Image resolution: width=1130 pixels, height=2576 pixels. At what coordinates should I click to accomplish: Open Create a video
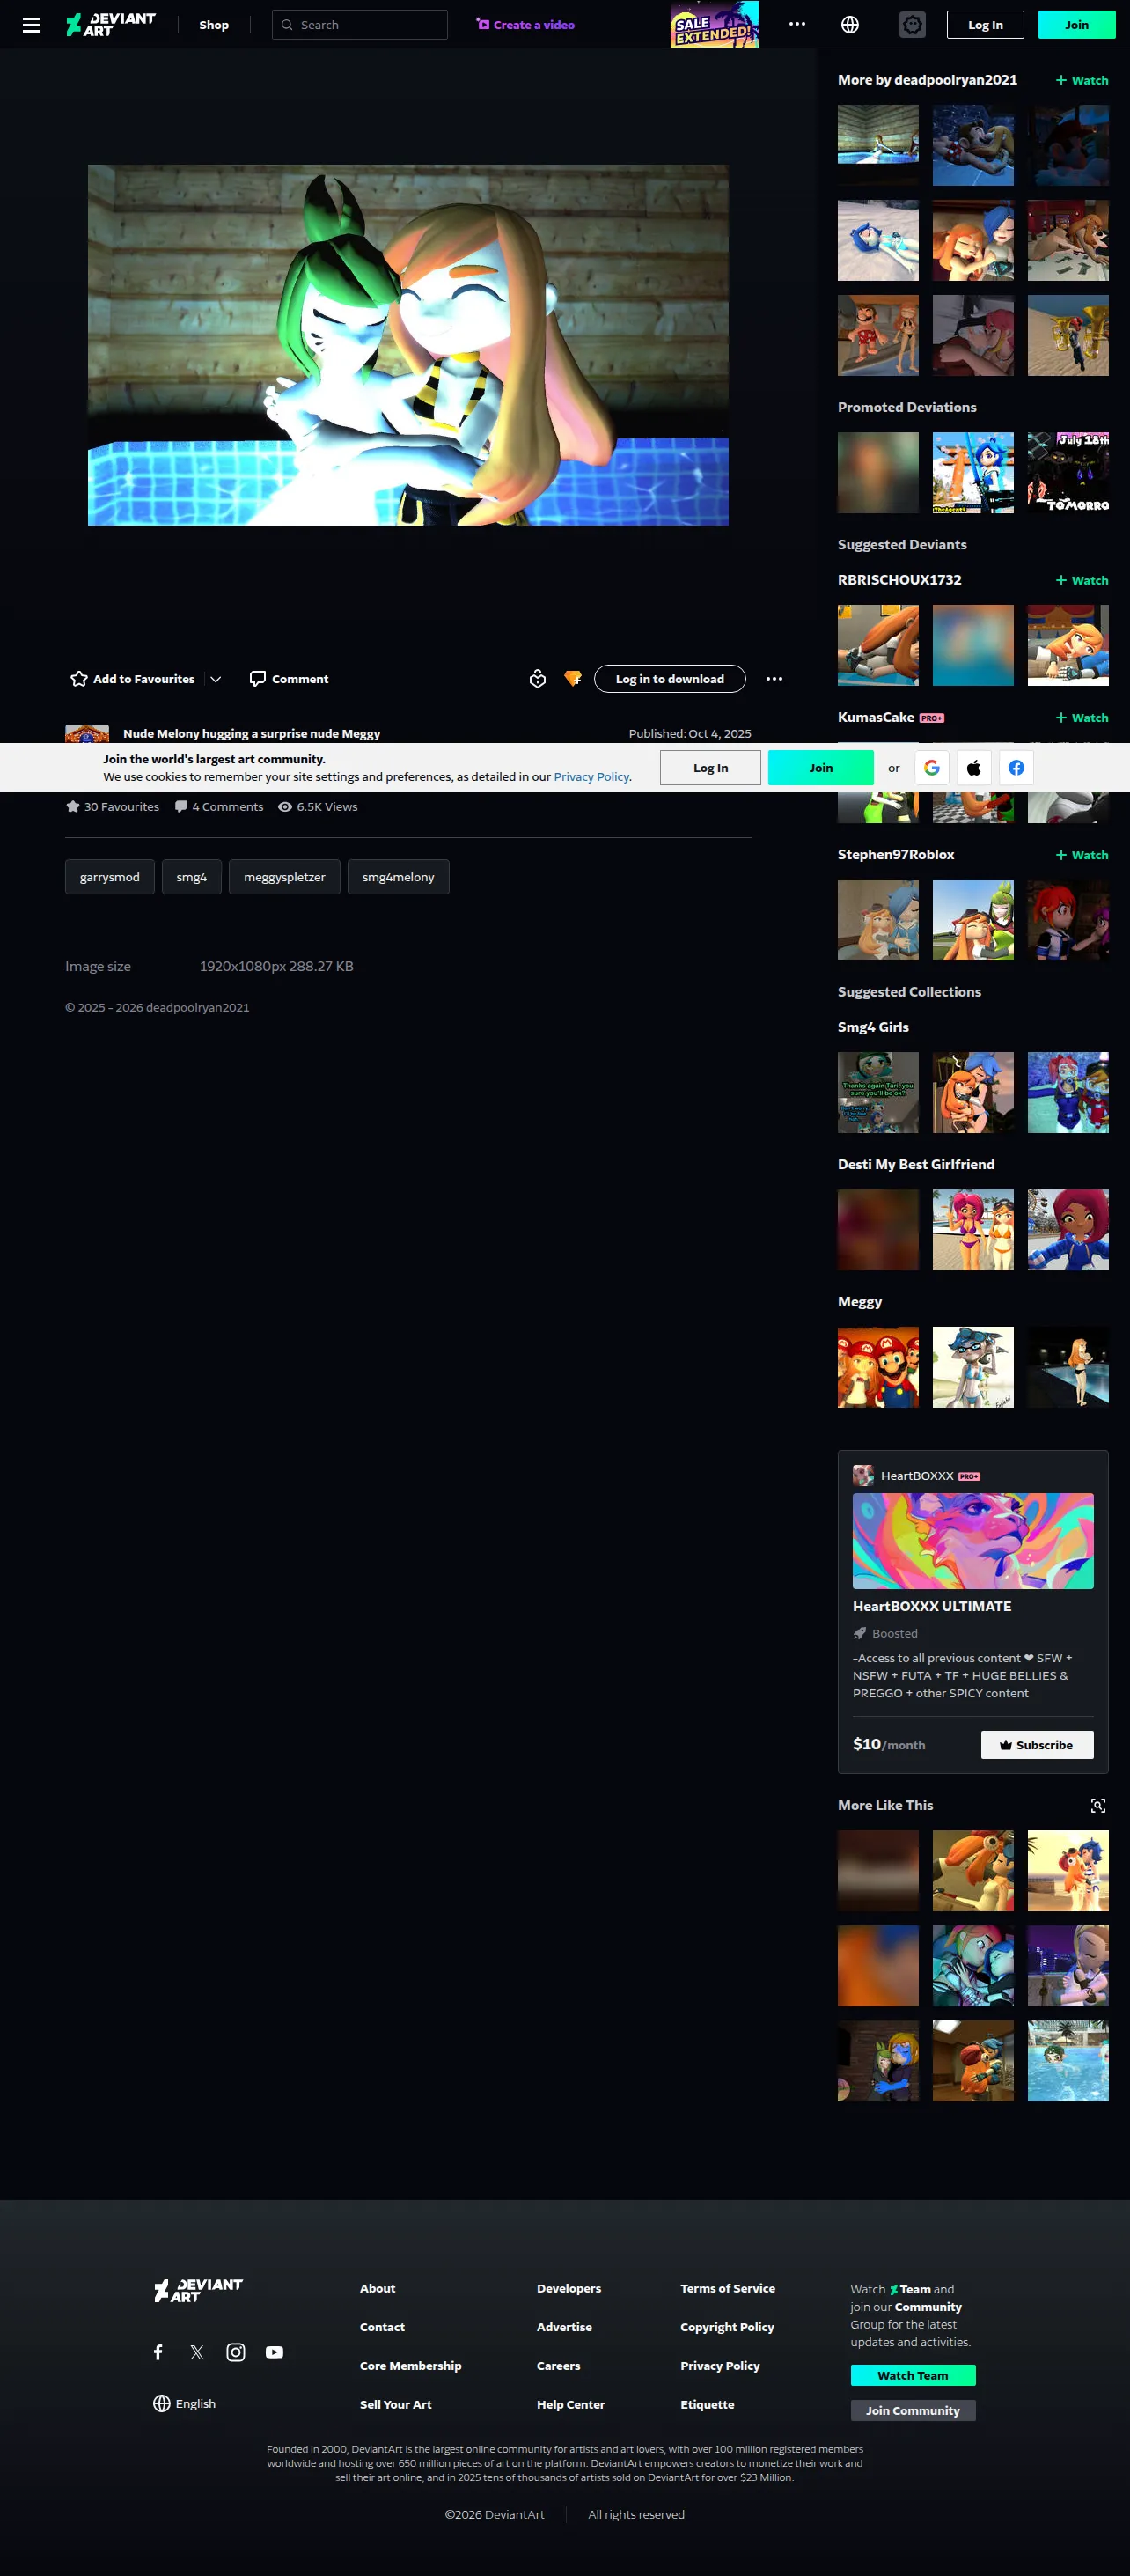[x=526, y=25]
